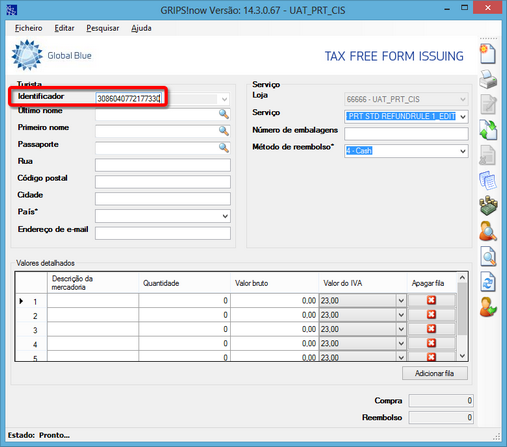The image size is (507, 447).
Task: Click the Número de embalagens field
Action: pos(406,134)
